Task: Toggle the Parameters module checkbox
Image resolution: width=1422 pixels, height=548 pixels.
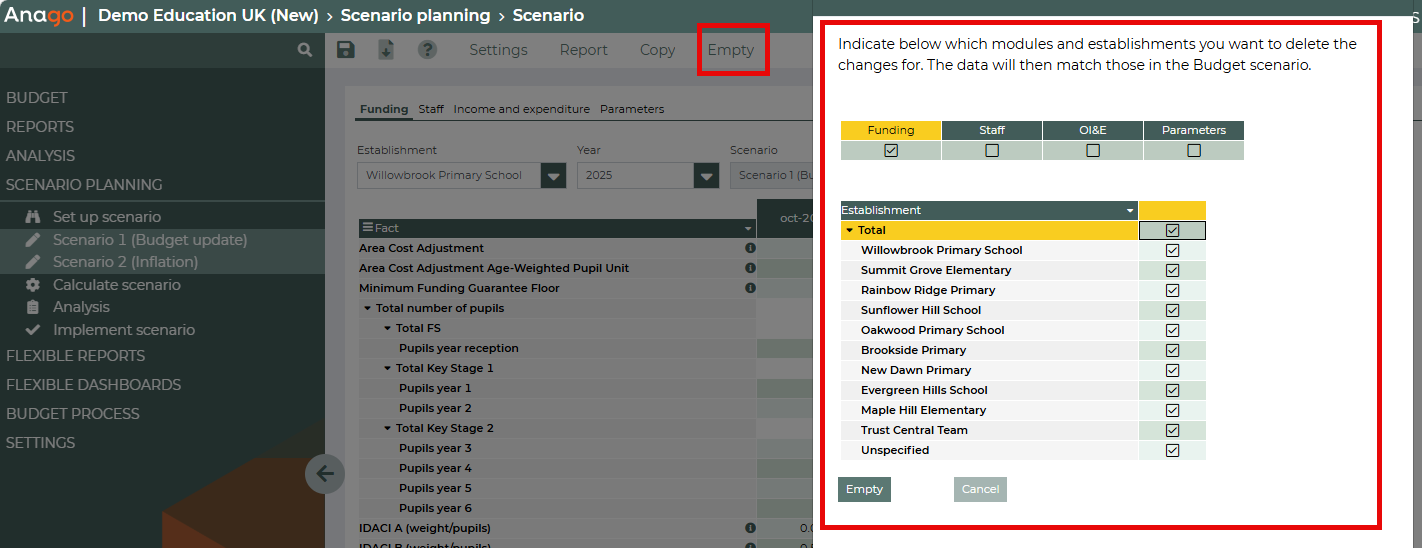Action: tap(1193, 151)
